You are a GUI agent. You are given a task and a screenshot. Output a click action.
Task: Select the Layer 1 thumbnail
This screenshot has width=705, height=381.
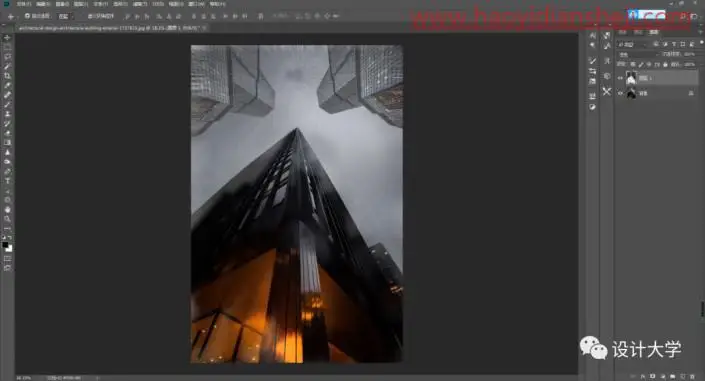[x=631, y=78]
